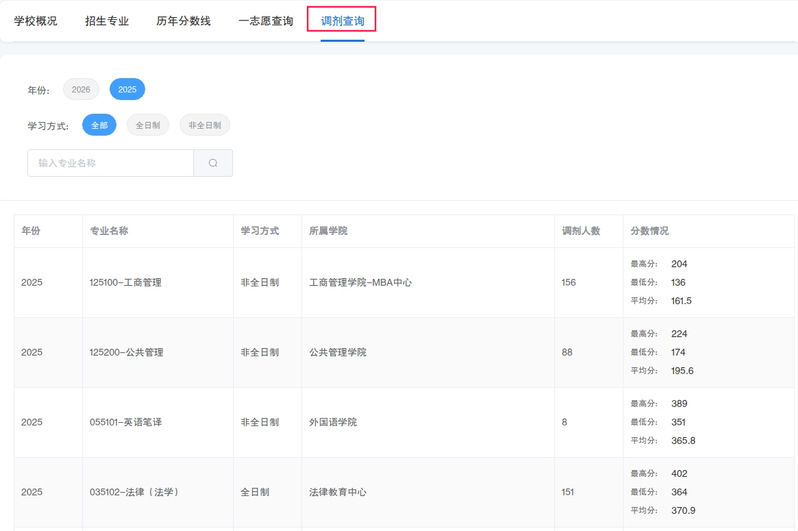Click the 专业名称 column header
The image size is (798, 531).
(109, 231)
